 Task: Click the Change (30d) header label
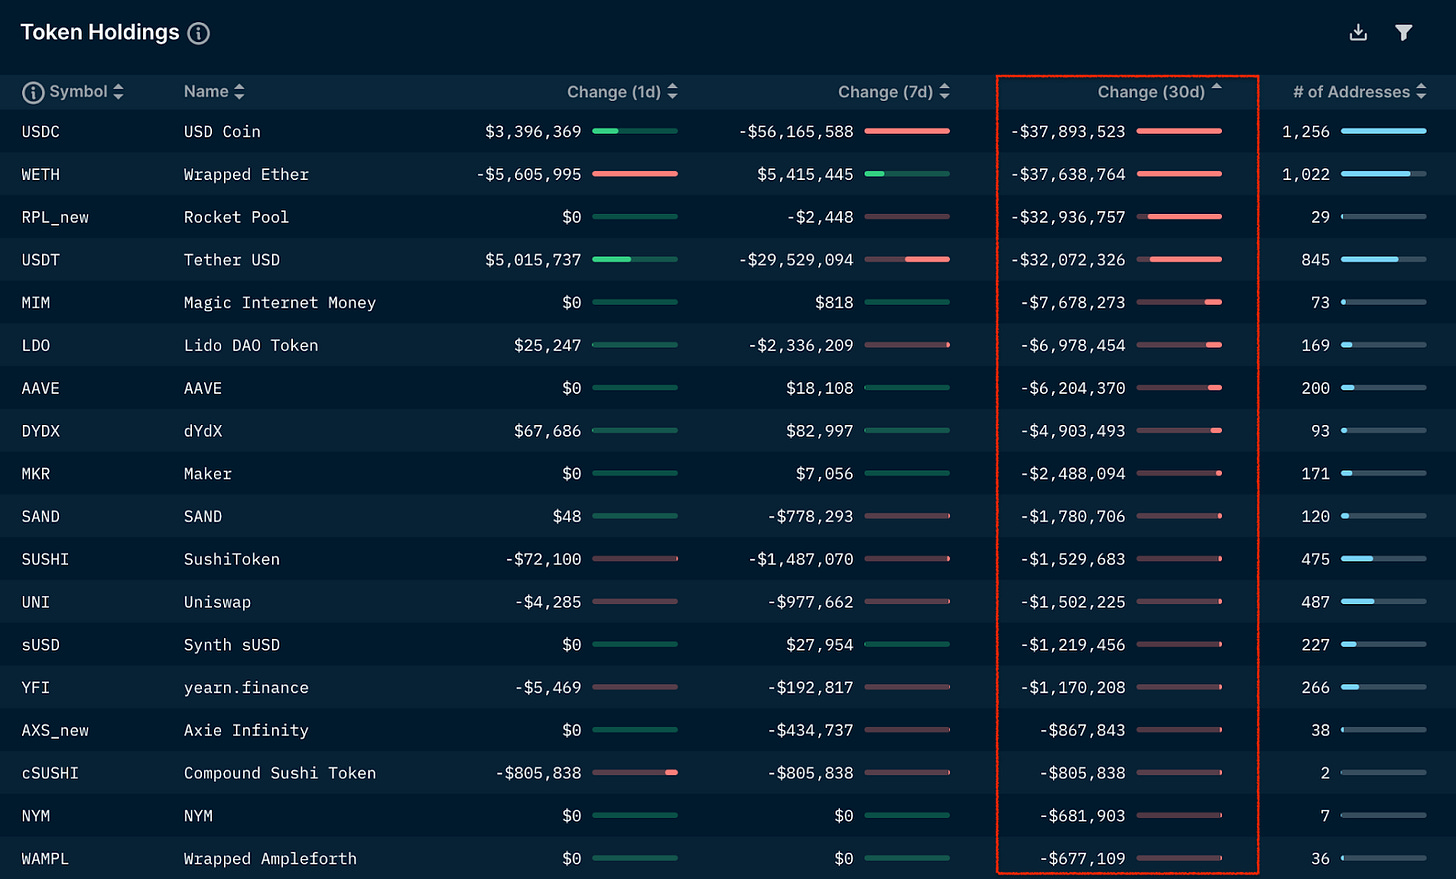point(1151,92)
